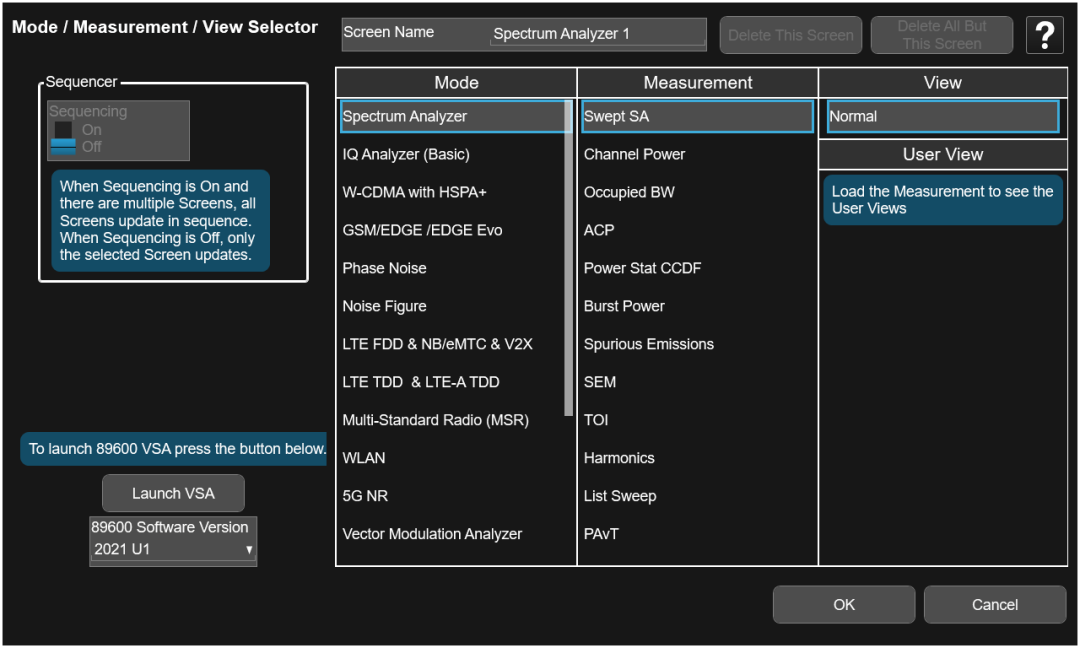
Task: Select the Phase Noise mode
Action: click(x=384, y=268)
